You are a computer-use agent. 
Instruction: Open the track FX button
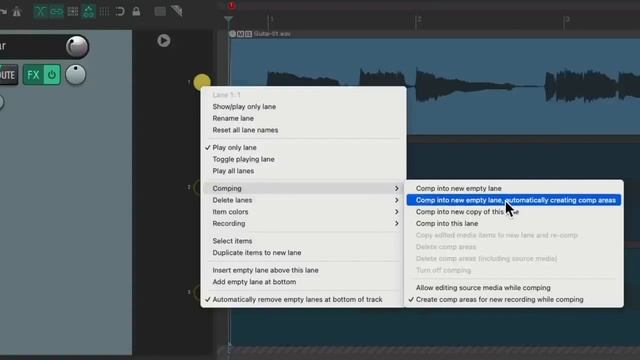click(33, 75)
